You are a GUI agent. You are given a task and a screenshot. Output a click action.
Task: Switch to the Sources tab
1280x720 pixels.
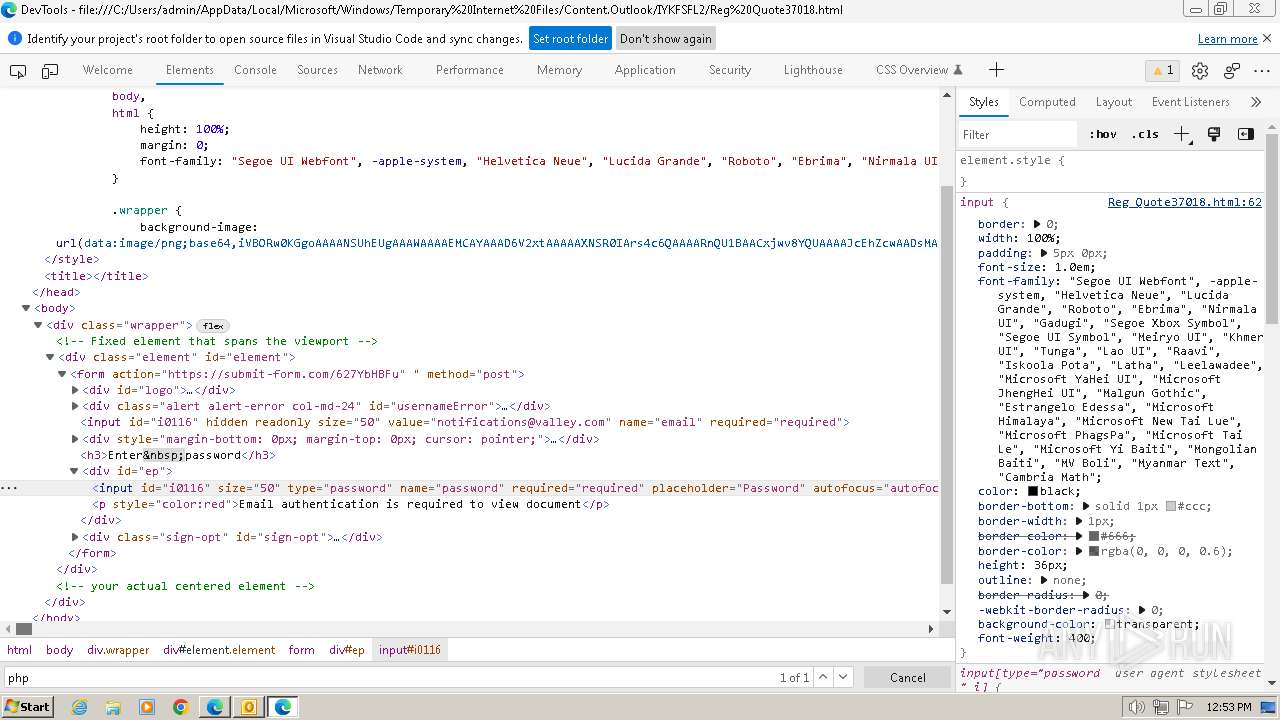tap(317, 70)
